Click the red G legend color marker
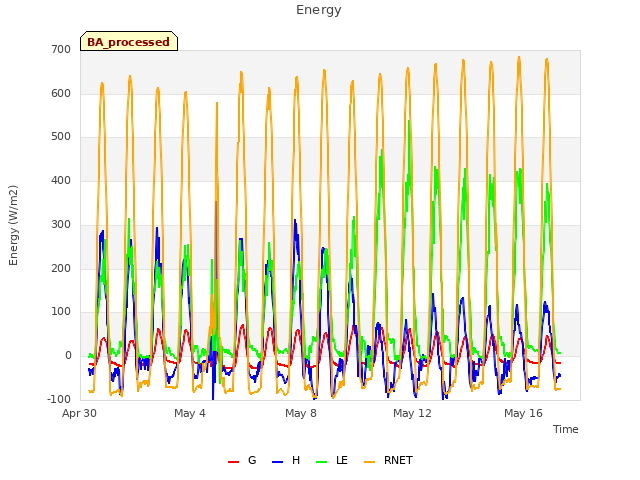The image size is (640, 480). tap(233, 462)
